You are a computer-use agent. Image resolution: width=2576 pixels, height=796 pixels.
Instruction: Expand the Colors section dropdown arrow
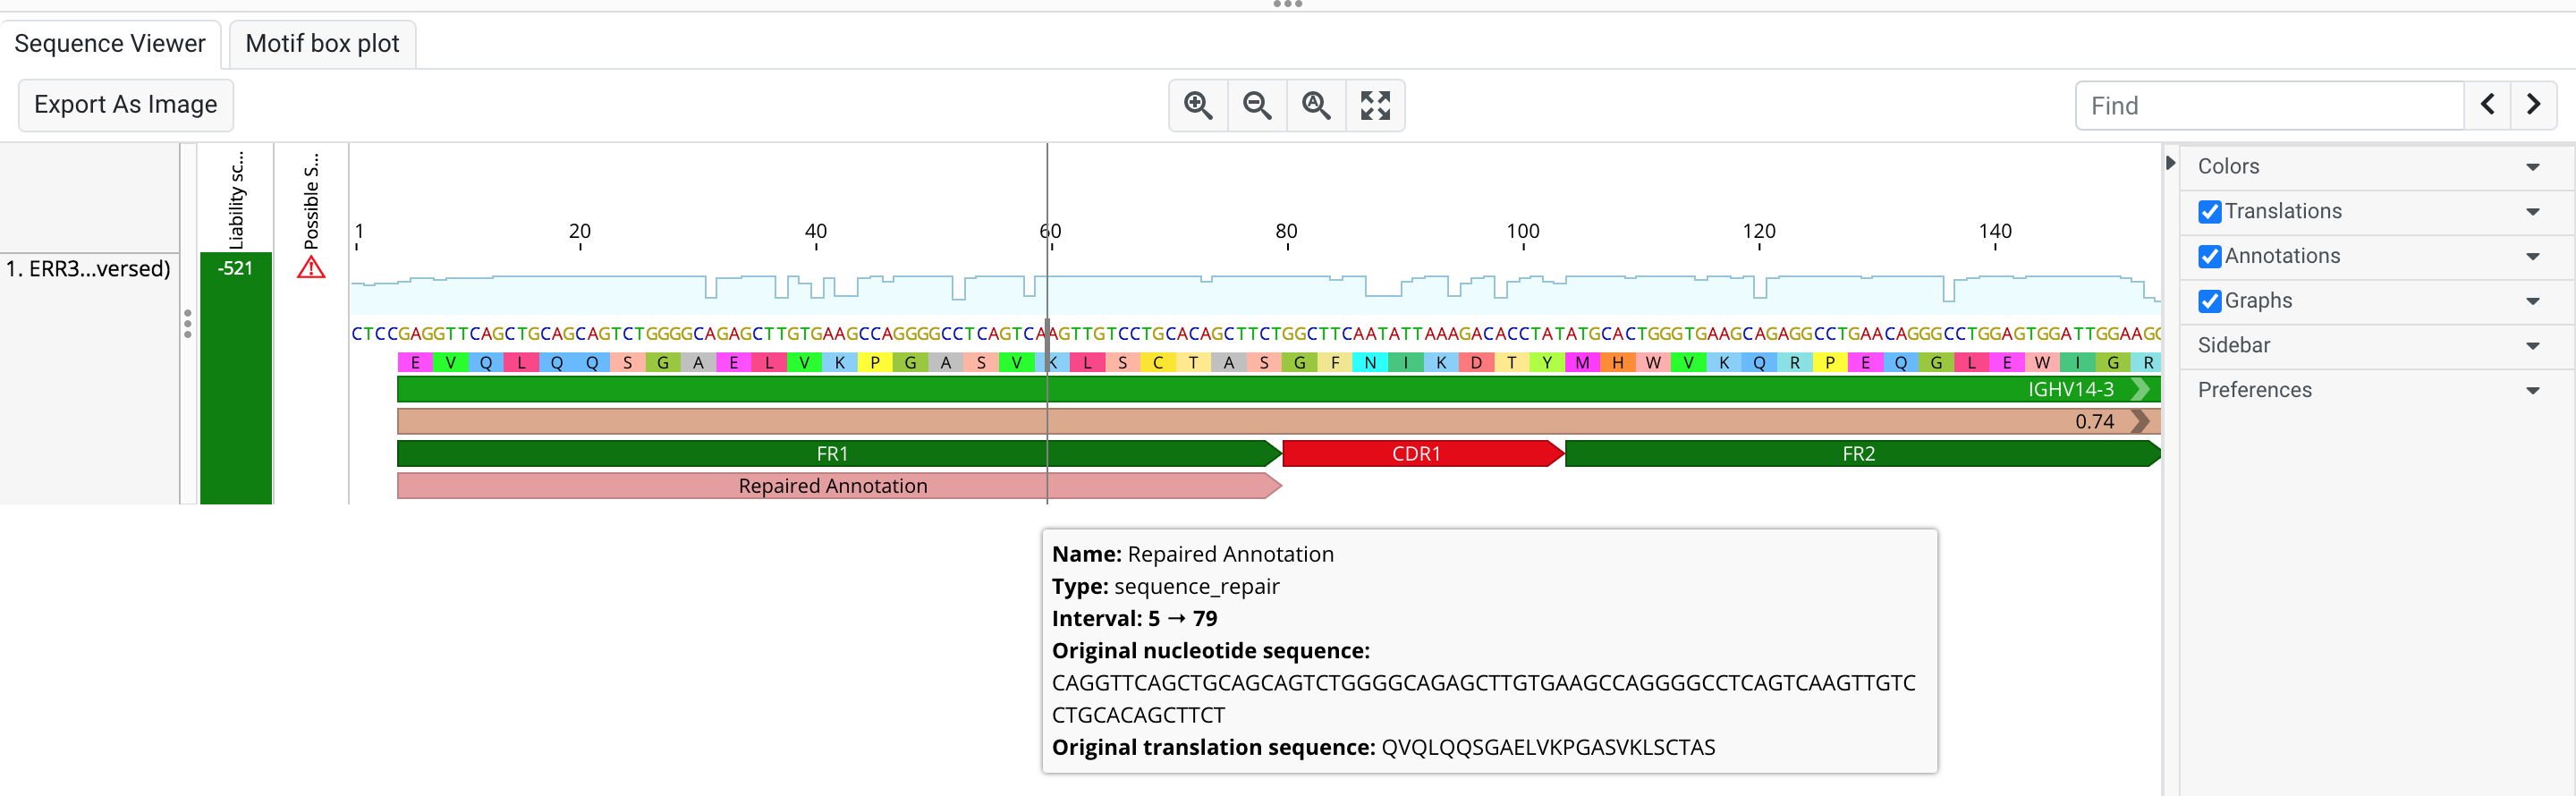point(2532,167)
